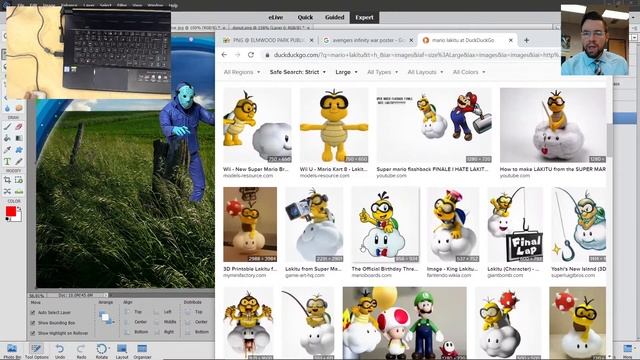The image size is (640, 360).
Task: Click the browser back arrow
Action: point(224,55)
